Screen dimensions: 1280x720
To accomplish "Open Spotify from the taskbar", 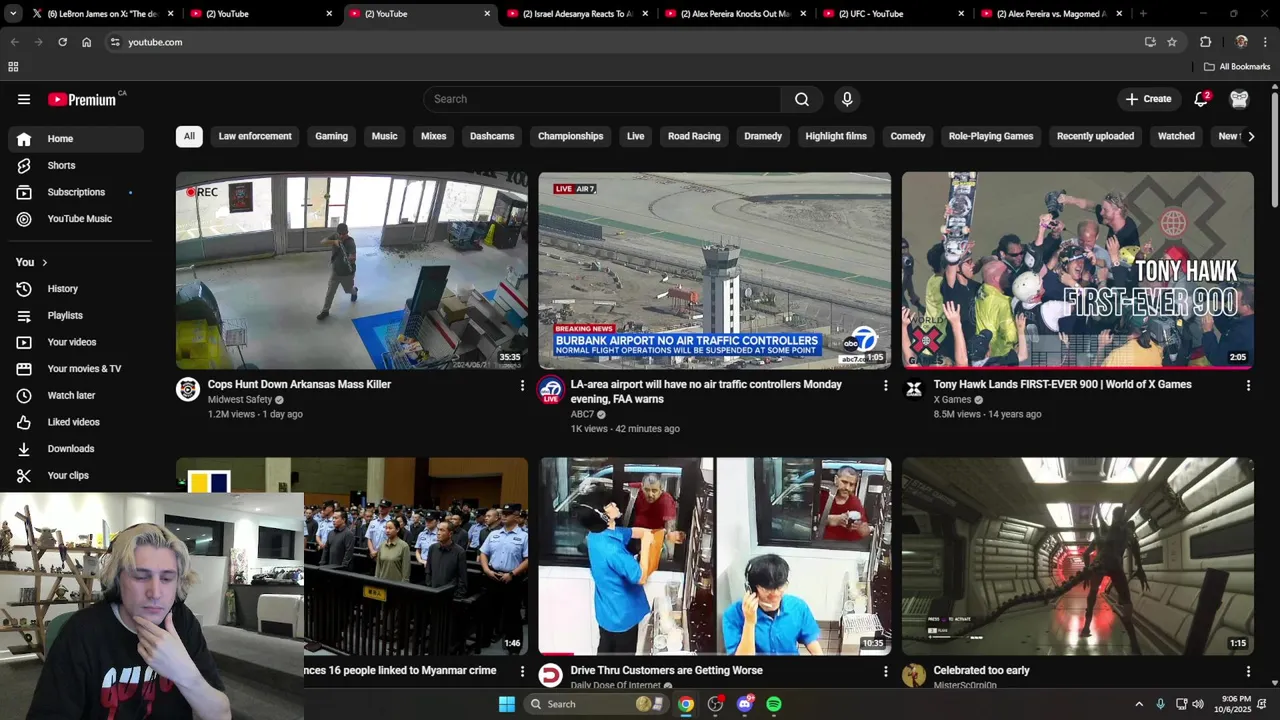I will point(774,704).
